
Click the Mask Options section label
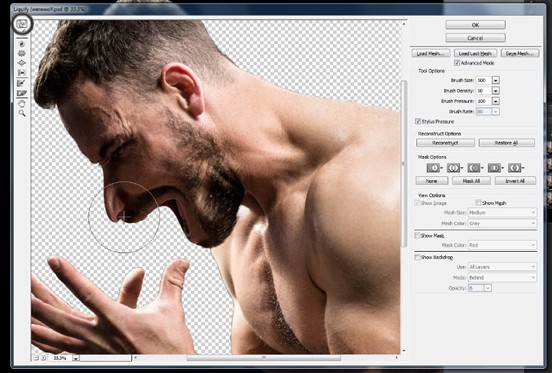click(x=432, y=157)
